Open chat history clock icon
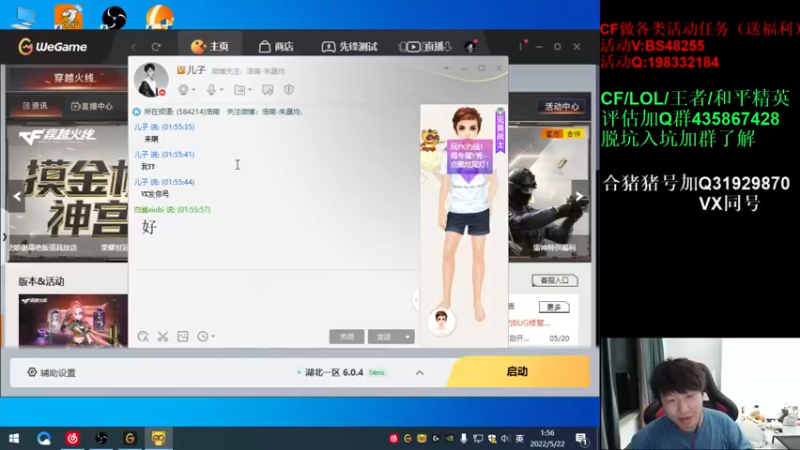This screenshot has width=800, height=450. (x=203, y=336)
